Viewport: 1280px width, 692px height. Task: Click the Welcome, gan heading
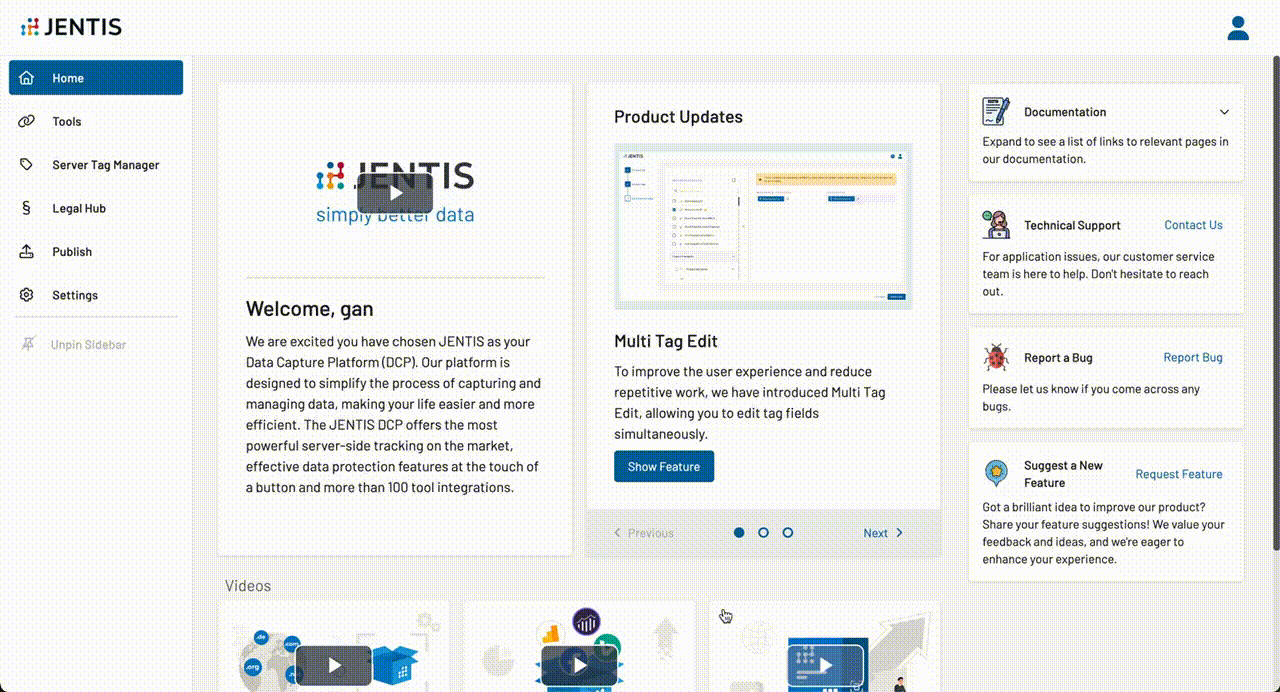pyautogui.click(x=310, y=308)
